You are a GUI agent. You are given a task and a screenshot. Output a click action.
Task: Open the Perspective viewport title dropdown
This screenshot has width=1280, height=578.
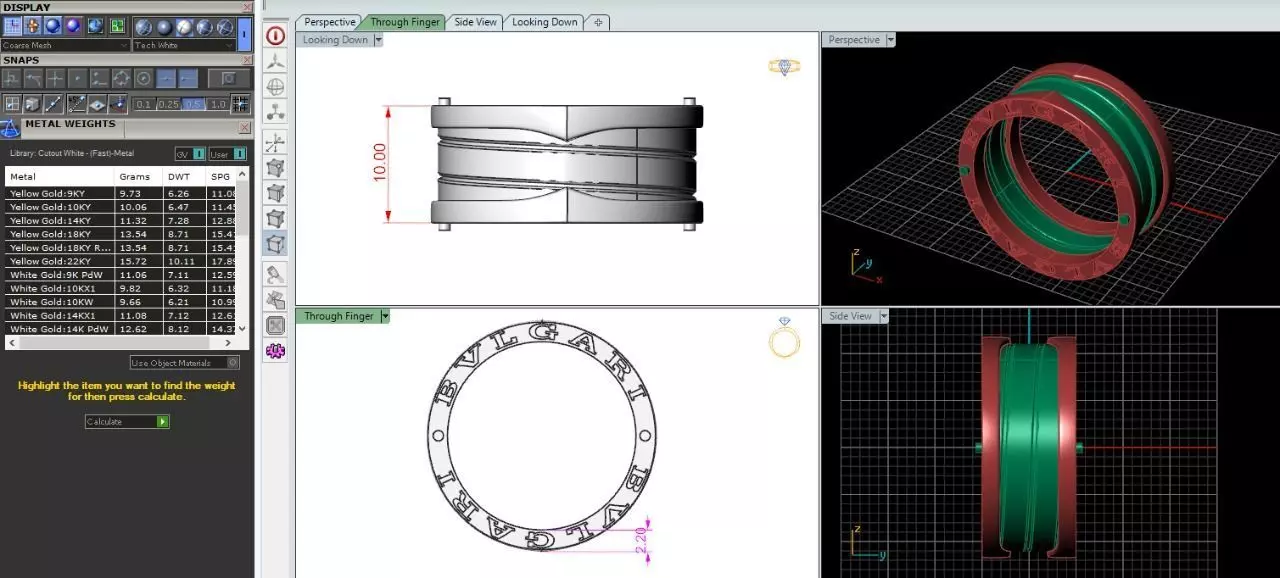click(x=890, y=40)
